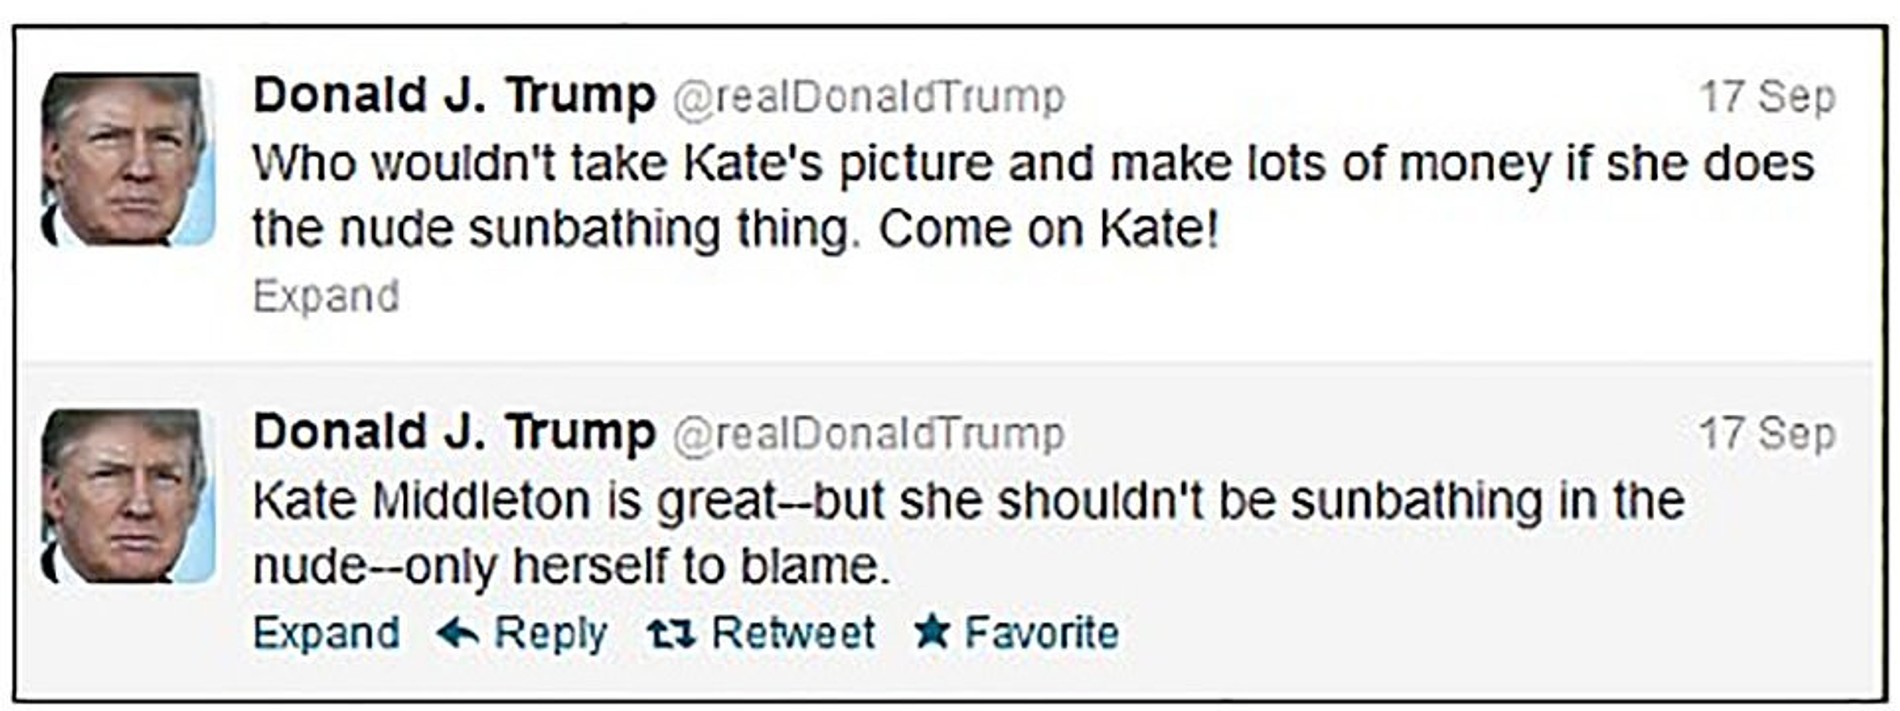Open the second tweet's 17 Sep timestamp
The width and height of the screenshot is (1900, 711).
pos(1767,434)
